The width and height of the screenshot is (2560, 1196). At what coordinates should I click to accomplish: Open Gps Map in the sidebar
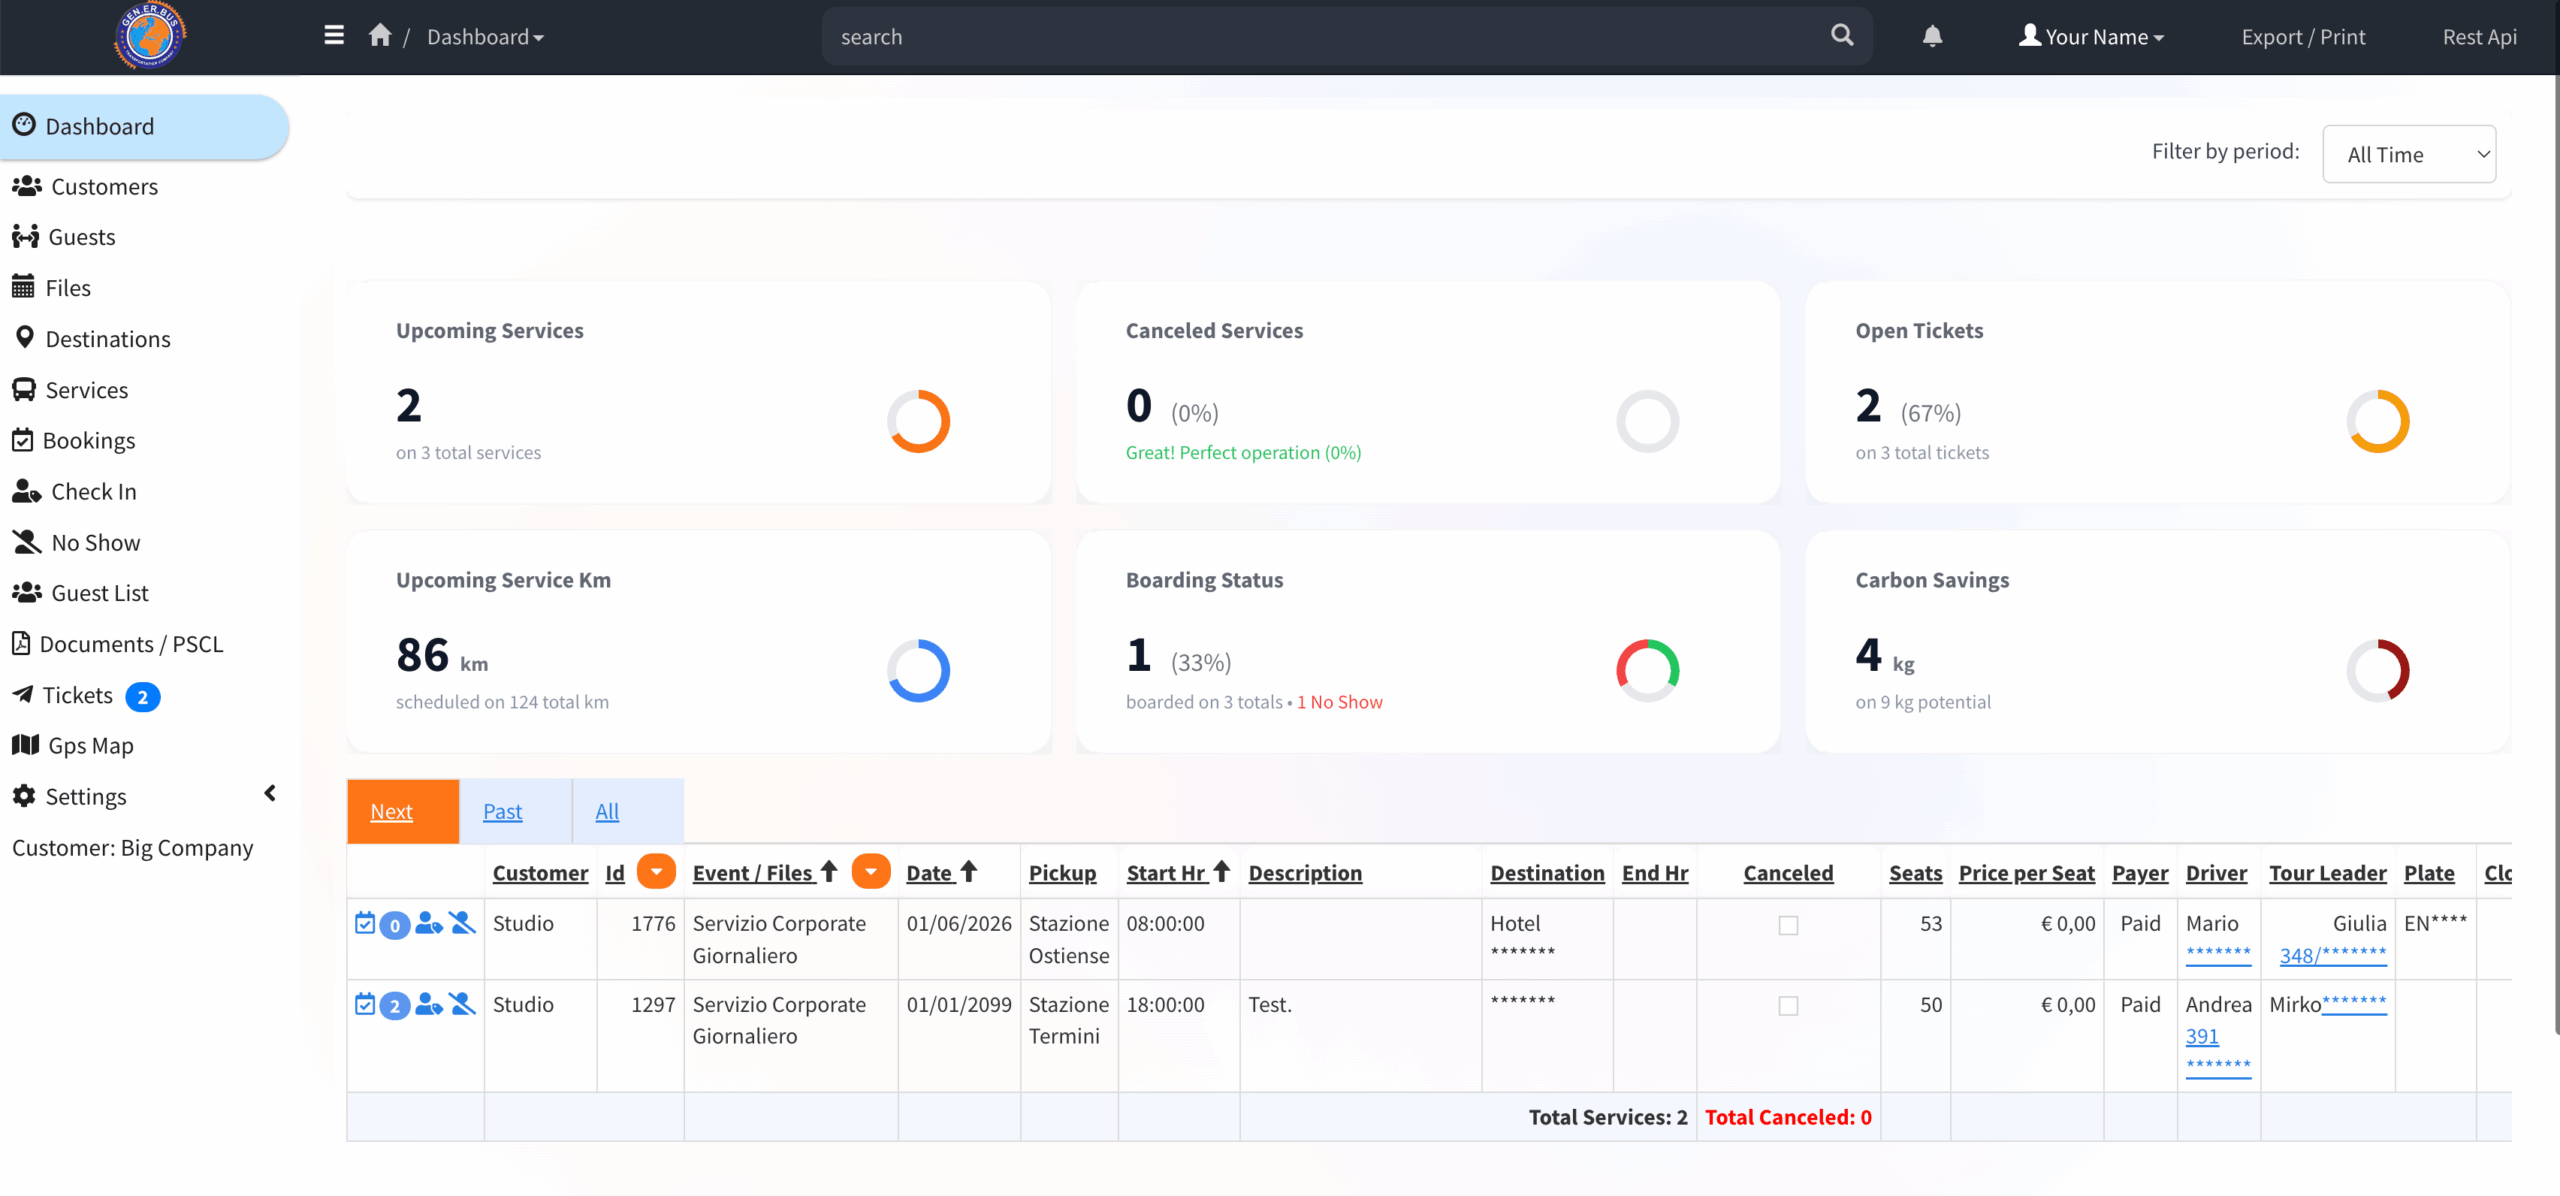pos(72,746)
